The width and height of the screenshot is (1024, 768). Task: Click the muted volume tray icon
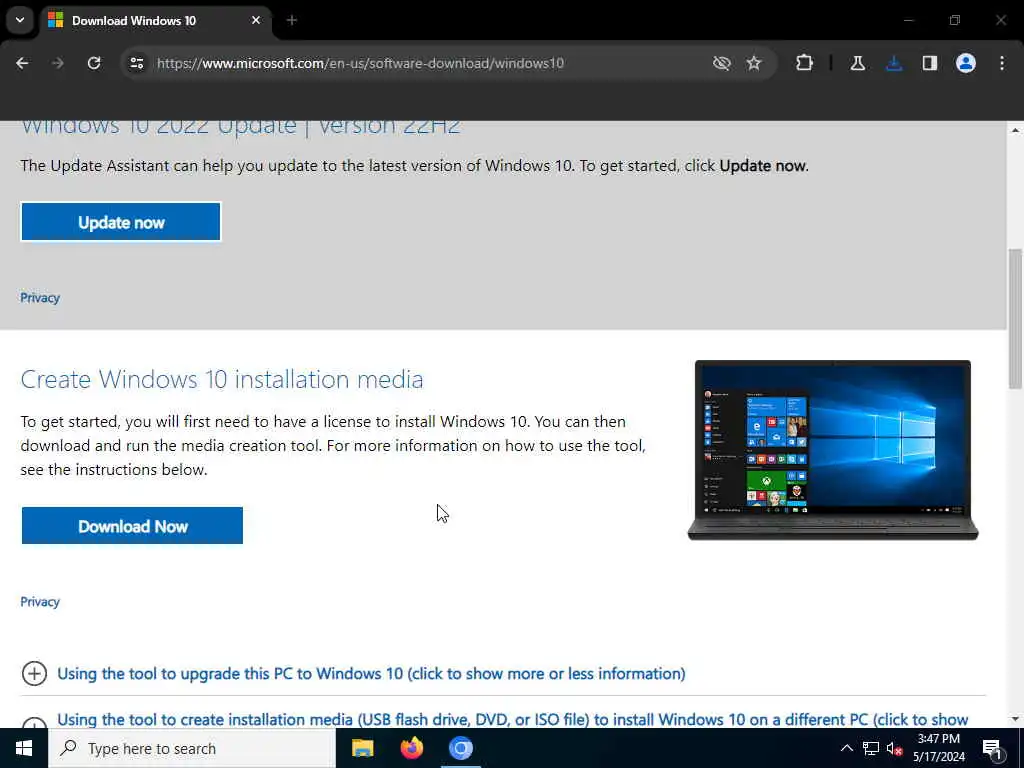click(894, 748)
